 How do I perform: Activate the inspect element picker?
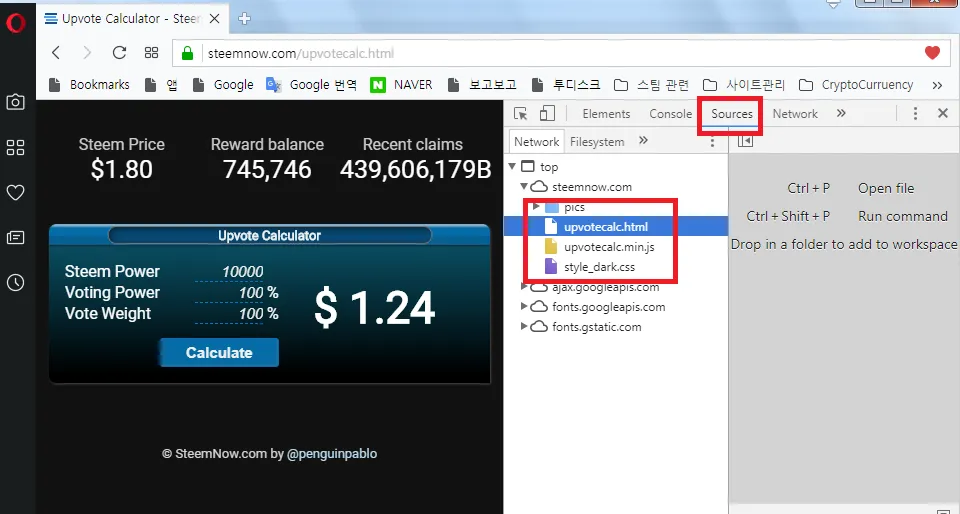(520, 114)
